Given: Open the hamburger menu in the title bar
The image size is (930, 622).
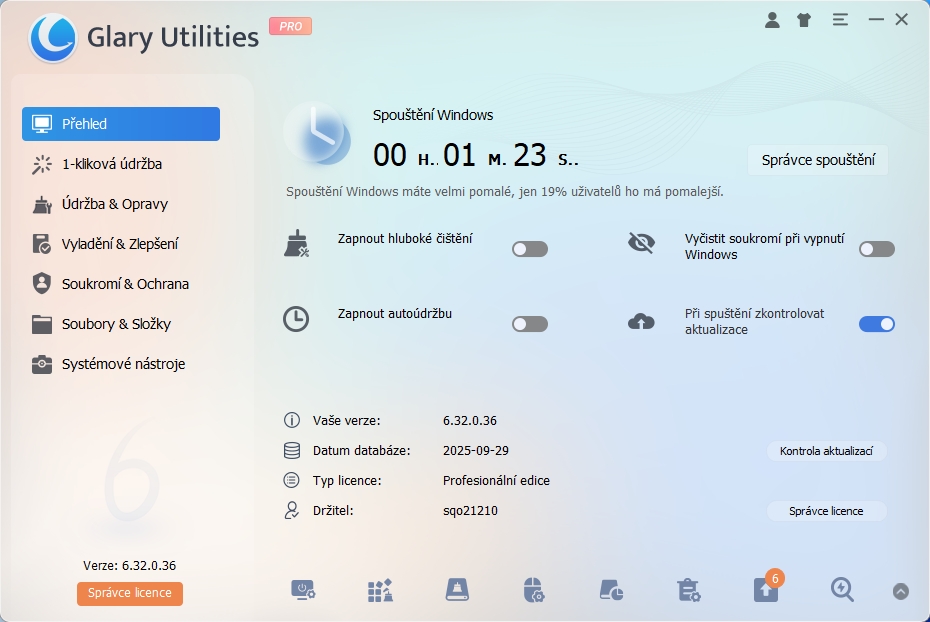Looking at the screenshot, I should pos(840,19).
